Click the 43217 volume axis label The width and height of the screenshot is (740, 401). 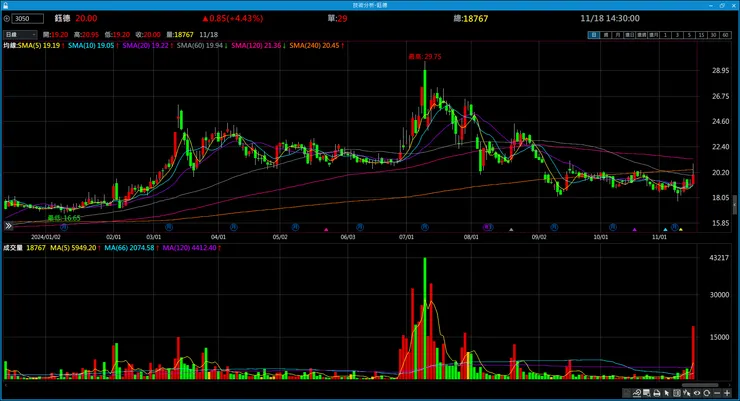[x=719, y=258]
